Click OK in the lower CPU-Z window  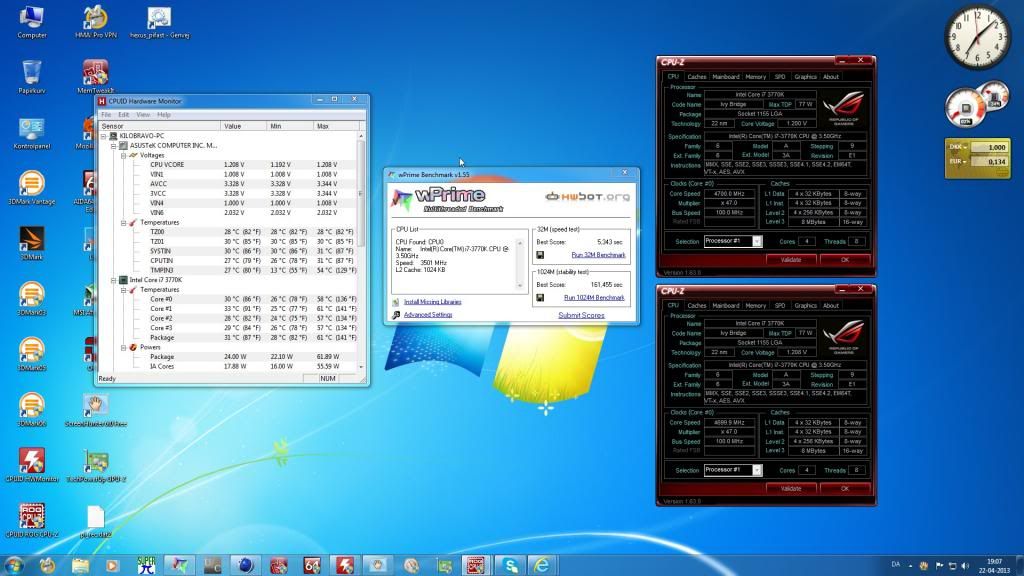(x=845, y=488)
